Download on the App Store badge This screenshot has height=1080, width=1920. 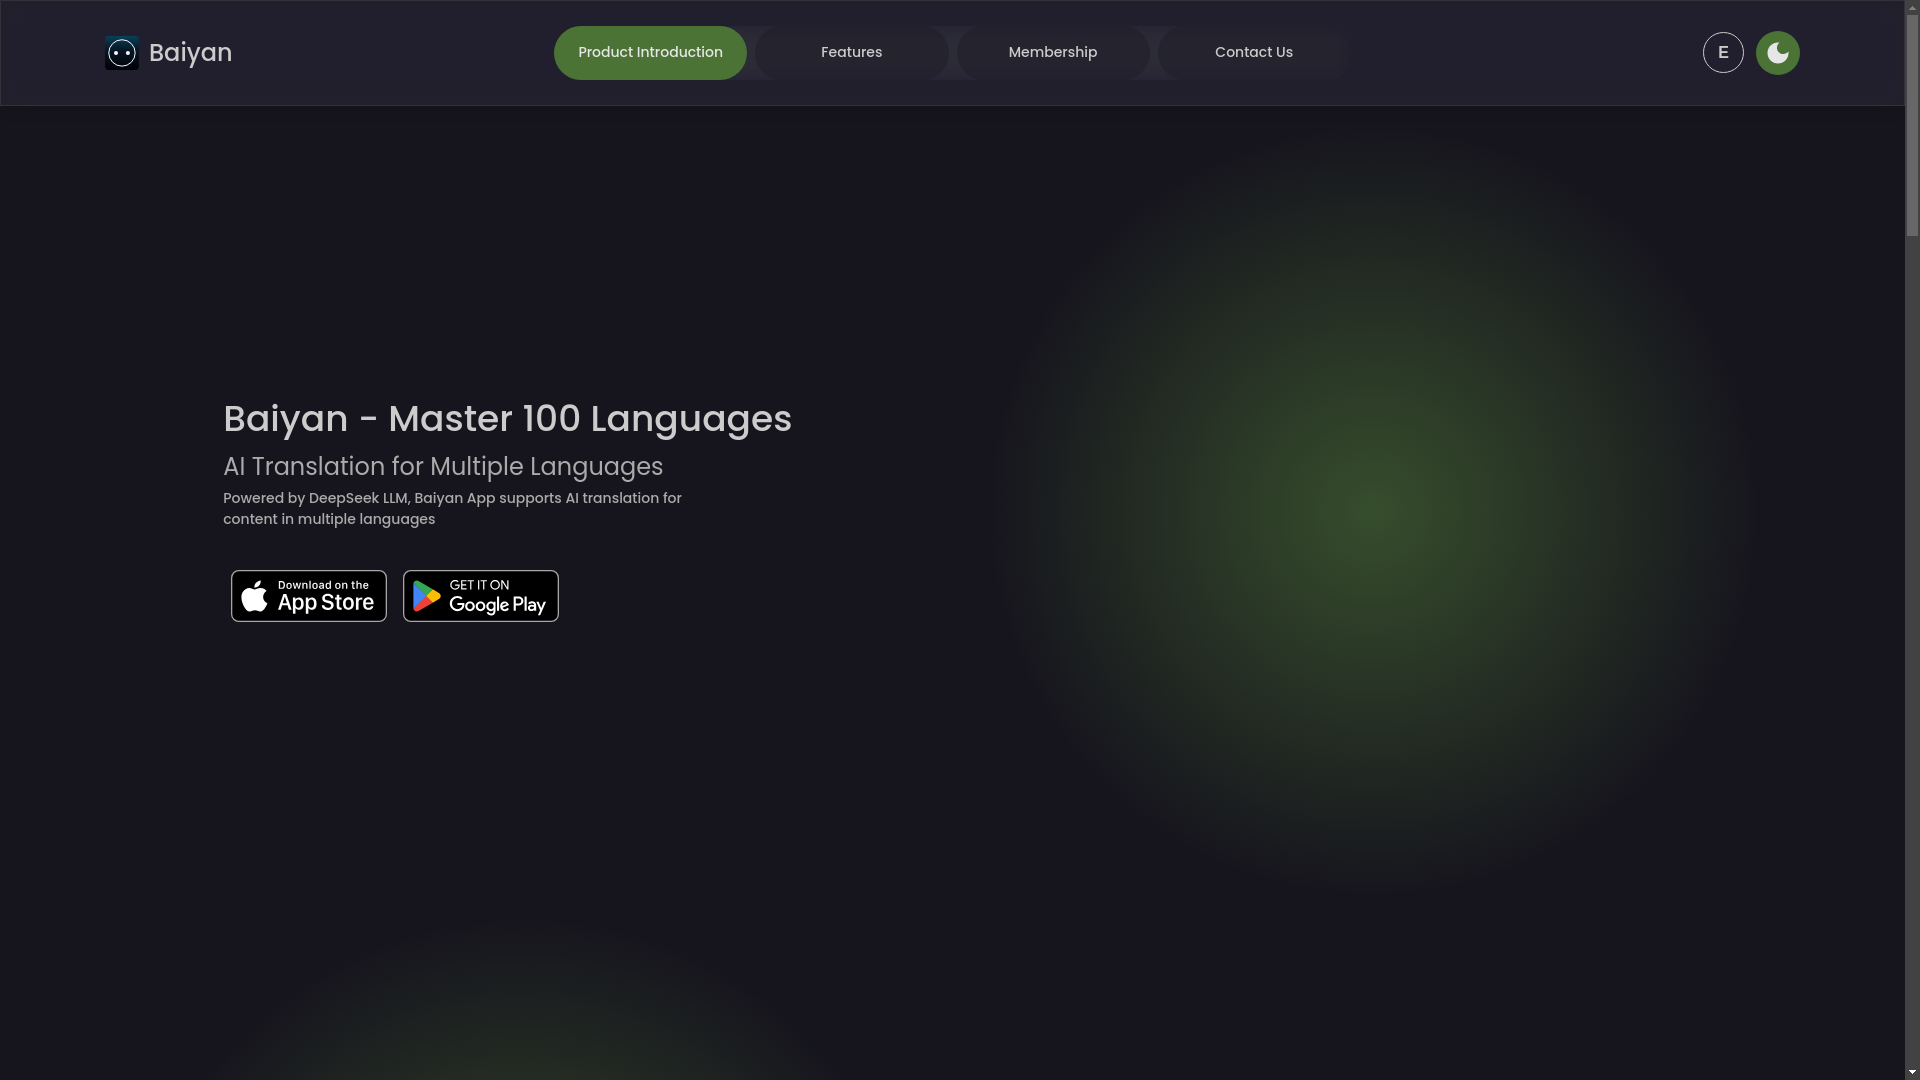309,596
